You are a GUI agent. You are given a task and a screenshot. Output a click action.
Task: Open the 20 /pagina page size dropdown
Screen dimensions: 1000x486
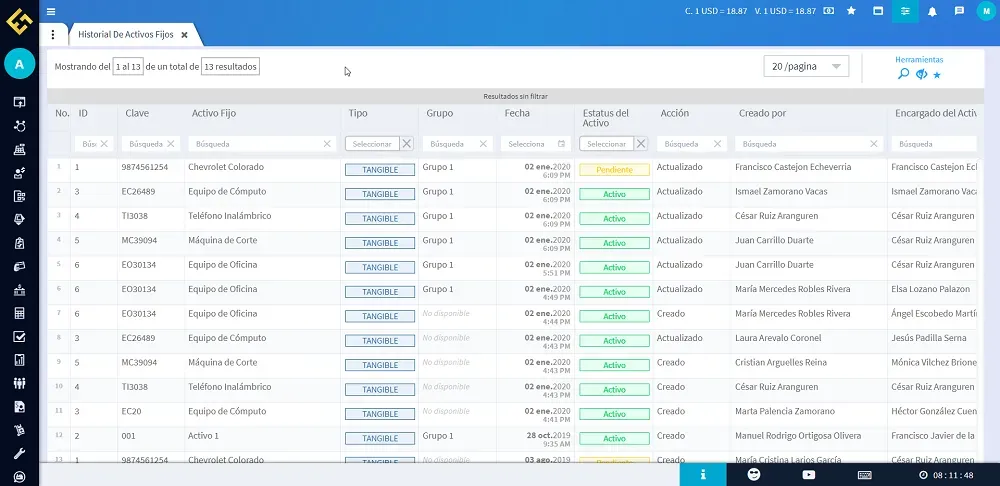pyautogui.click(x=805, y=66)
